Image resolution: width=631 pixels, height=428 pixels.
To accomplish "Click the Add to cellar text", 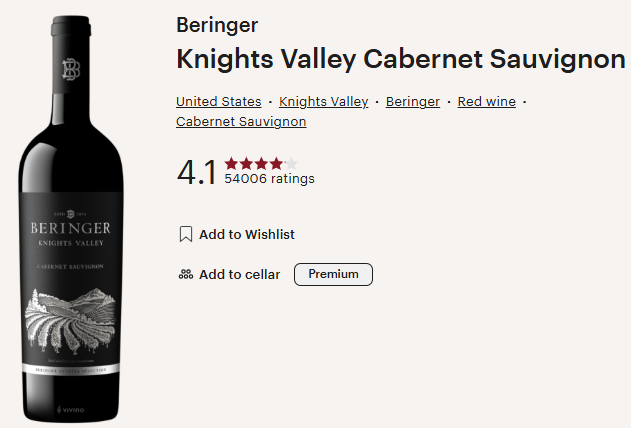I will pos(240,274).
